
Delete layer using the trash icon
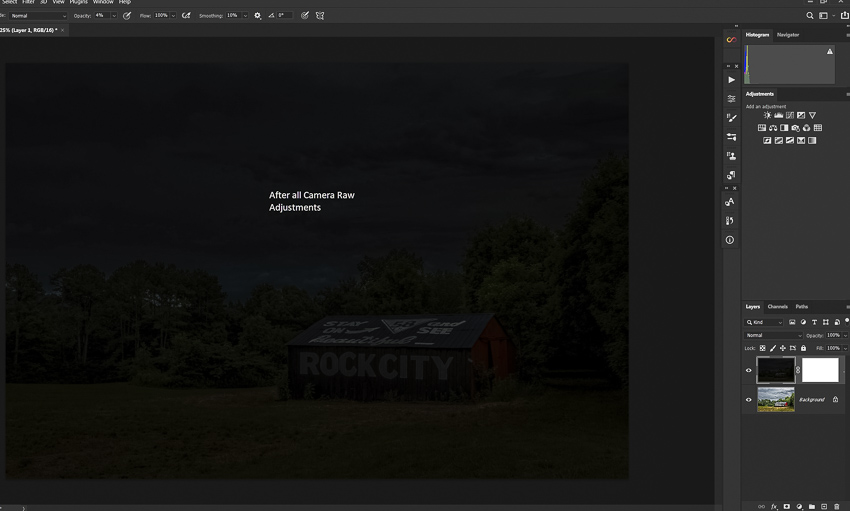coord(836,506)
